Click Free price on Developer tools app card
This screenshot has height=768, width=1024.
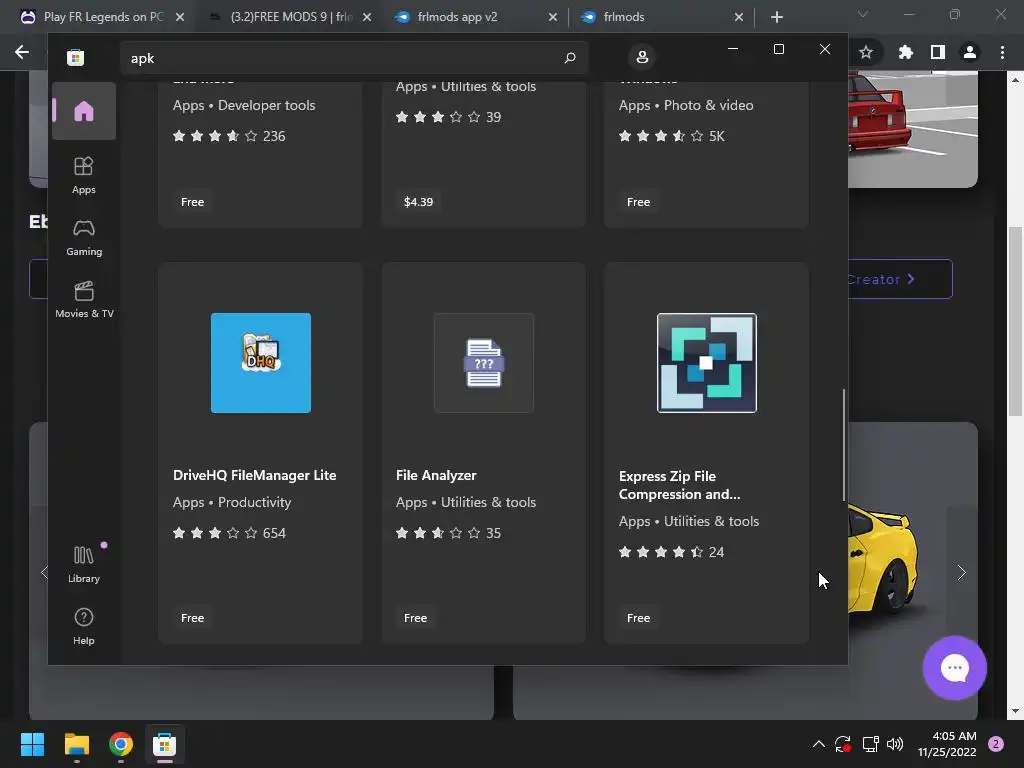[193, 202]
